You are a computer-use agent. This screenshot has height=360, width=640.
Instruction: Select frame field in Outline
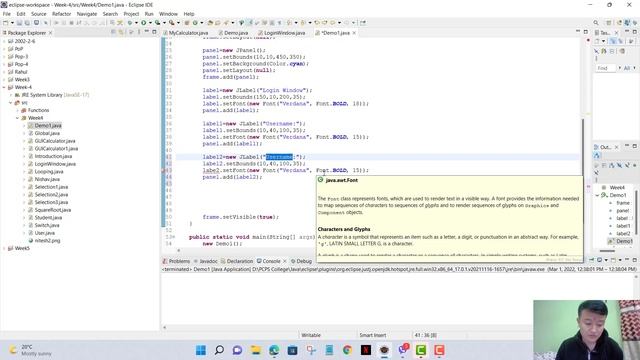[623, 203]
